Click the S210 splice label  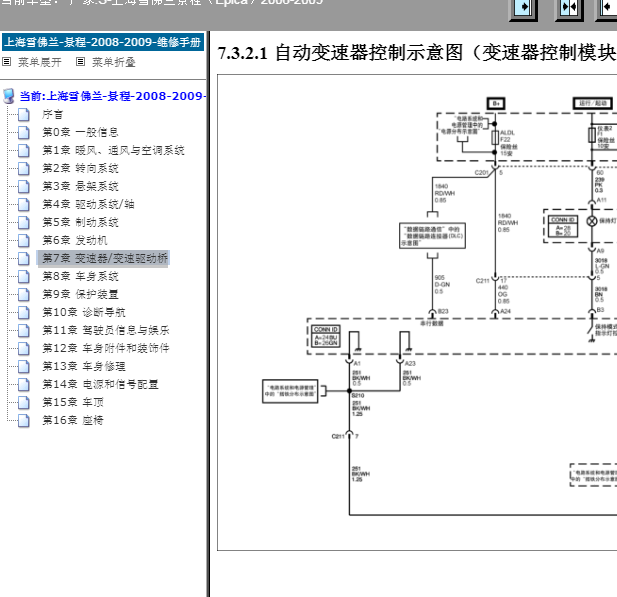pyautogui.click(x=358, y=395)
